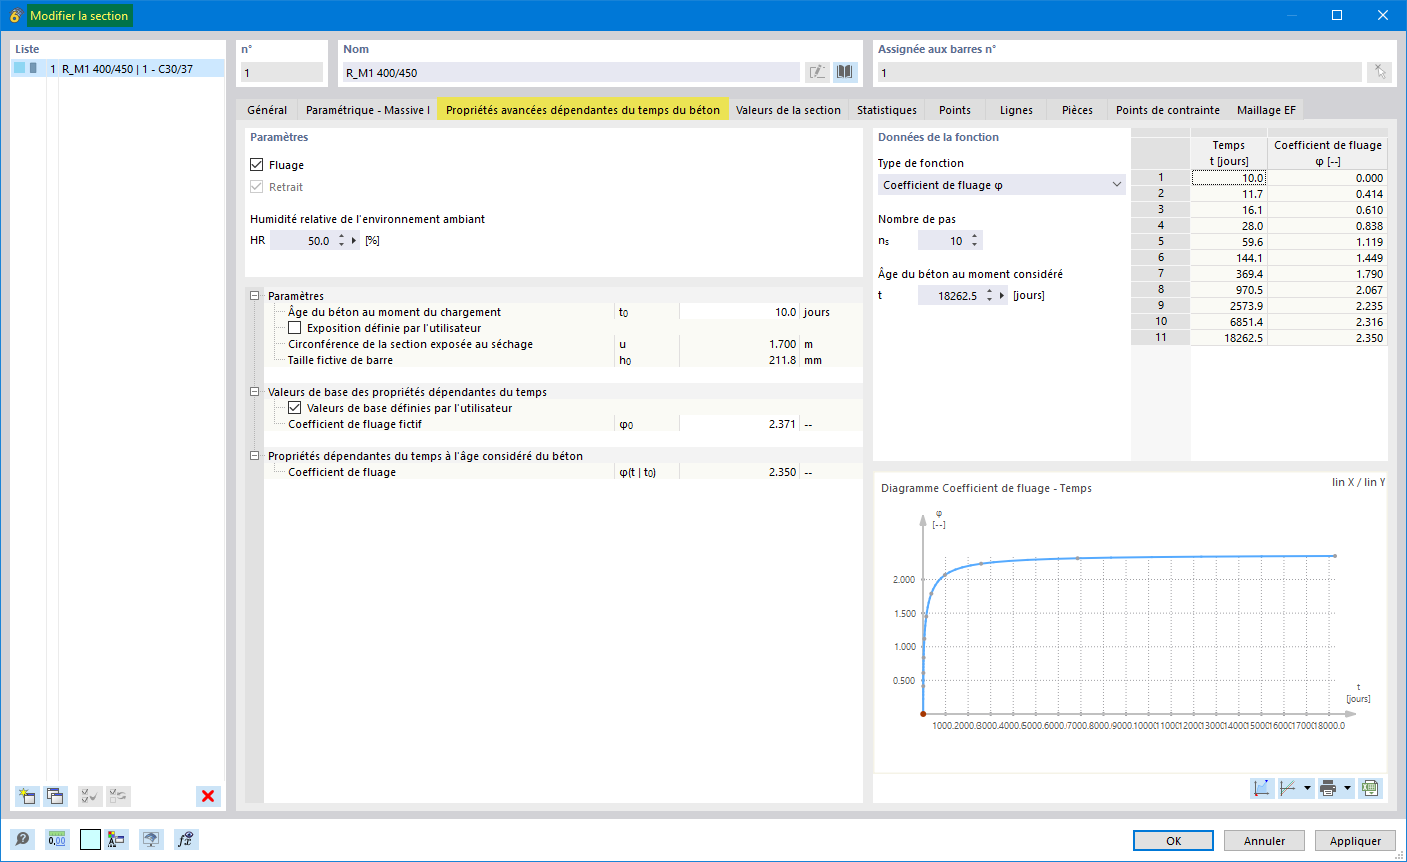
Task: Click the Temps t [jours] column header
Action: click(x=1228, y=153)
